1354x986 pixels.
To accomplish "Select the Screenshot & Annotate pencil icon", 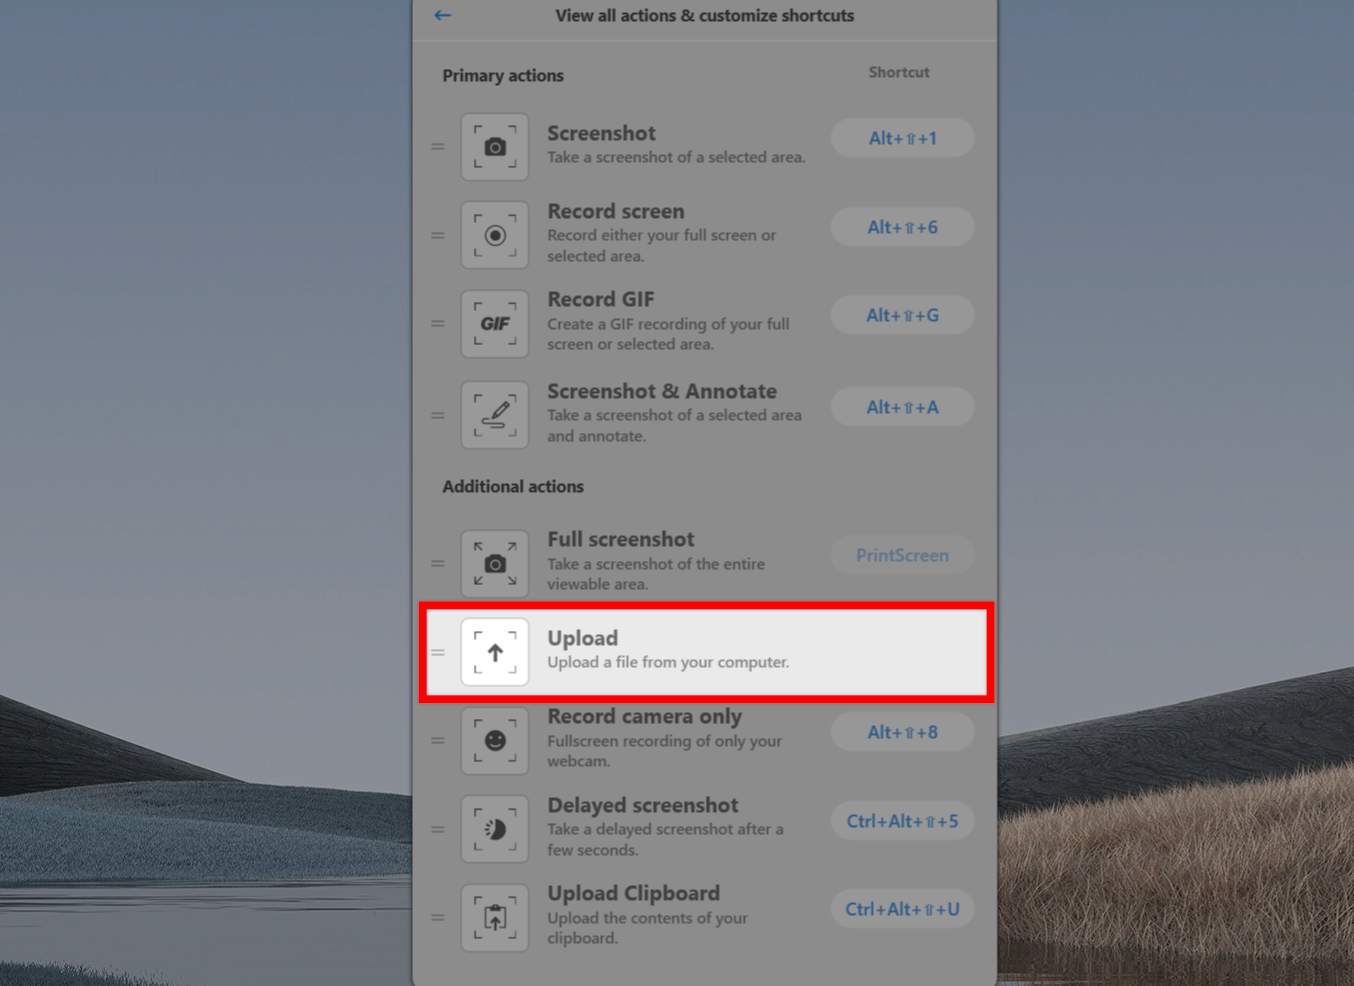I will click(x=495, y=415).
